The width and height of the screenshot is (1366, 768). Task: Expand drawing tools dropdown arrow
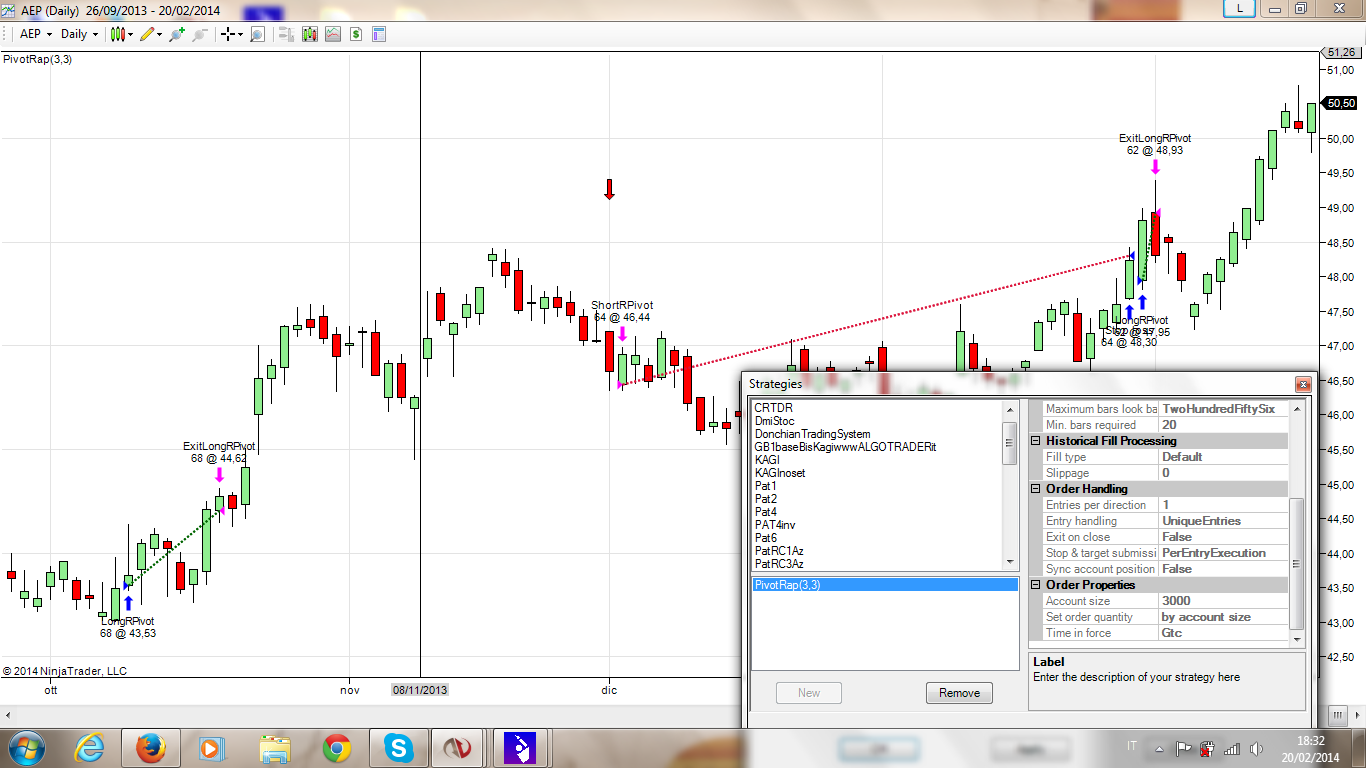pos(159,35)
